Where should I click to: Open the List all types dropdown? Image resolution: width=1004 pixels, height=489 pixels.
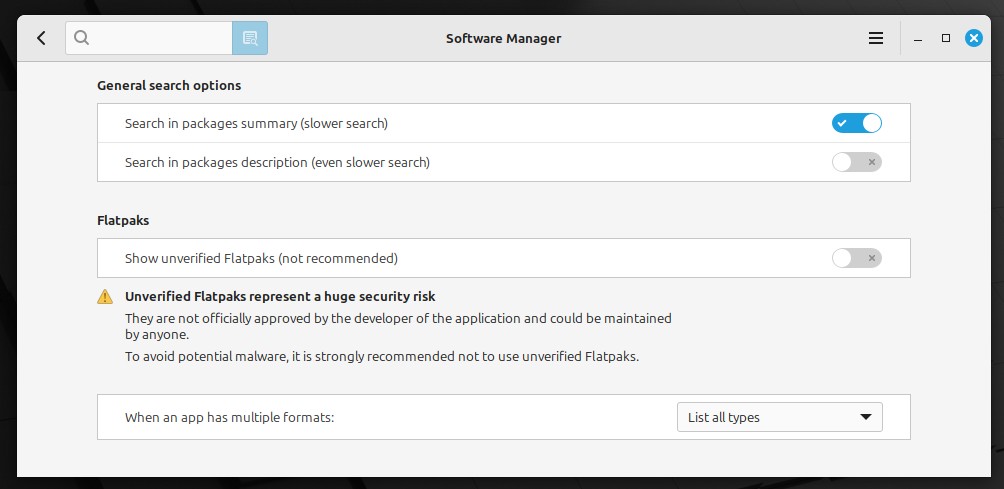(779, 417)
